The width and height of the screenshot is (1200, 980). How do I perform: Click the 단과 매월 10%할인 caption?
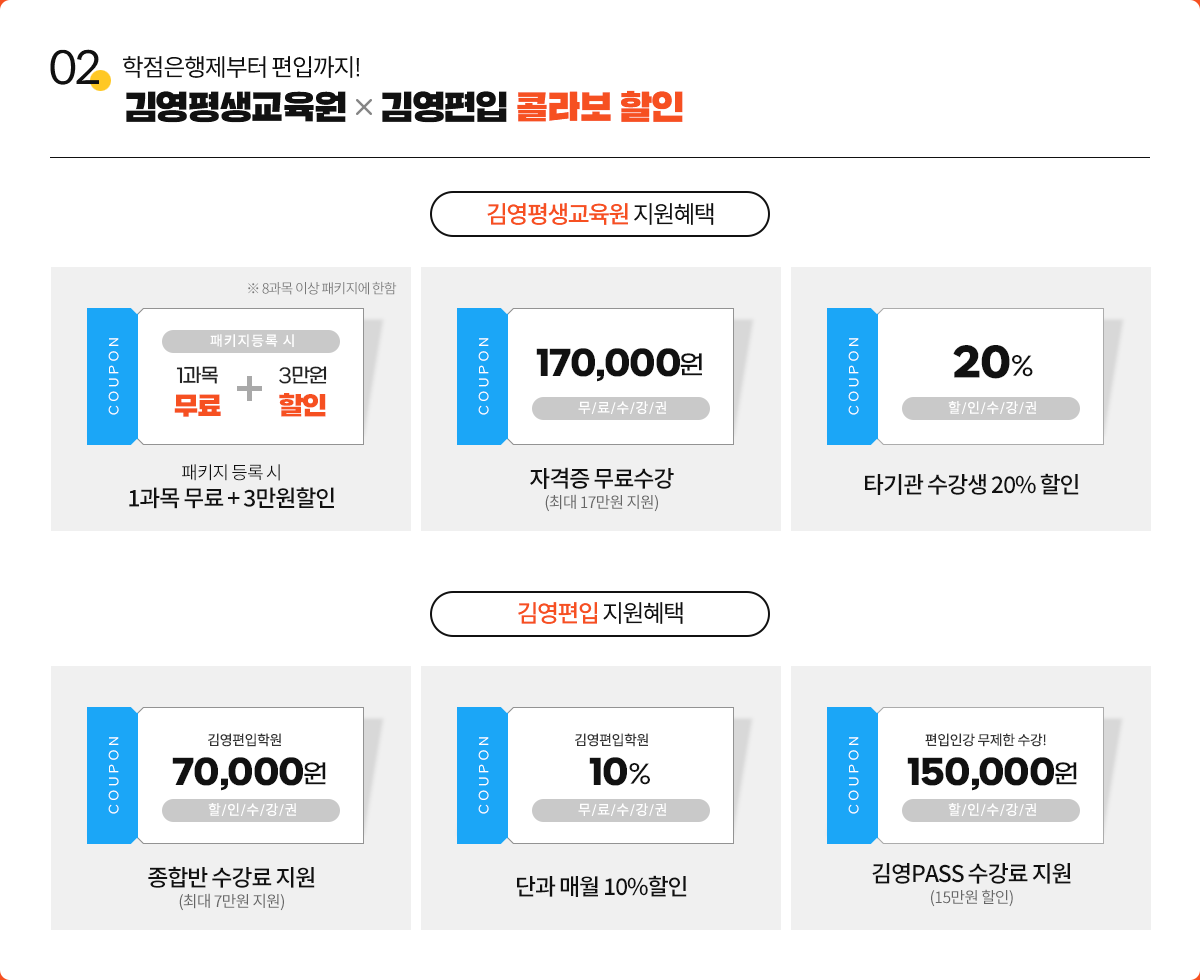click(x=601, y=886)
